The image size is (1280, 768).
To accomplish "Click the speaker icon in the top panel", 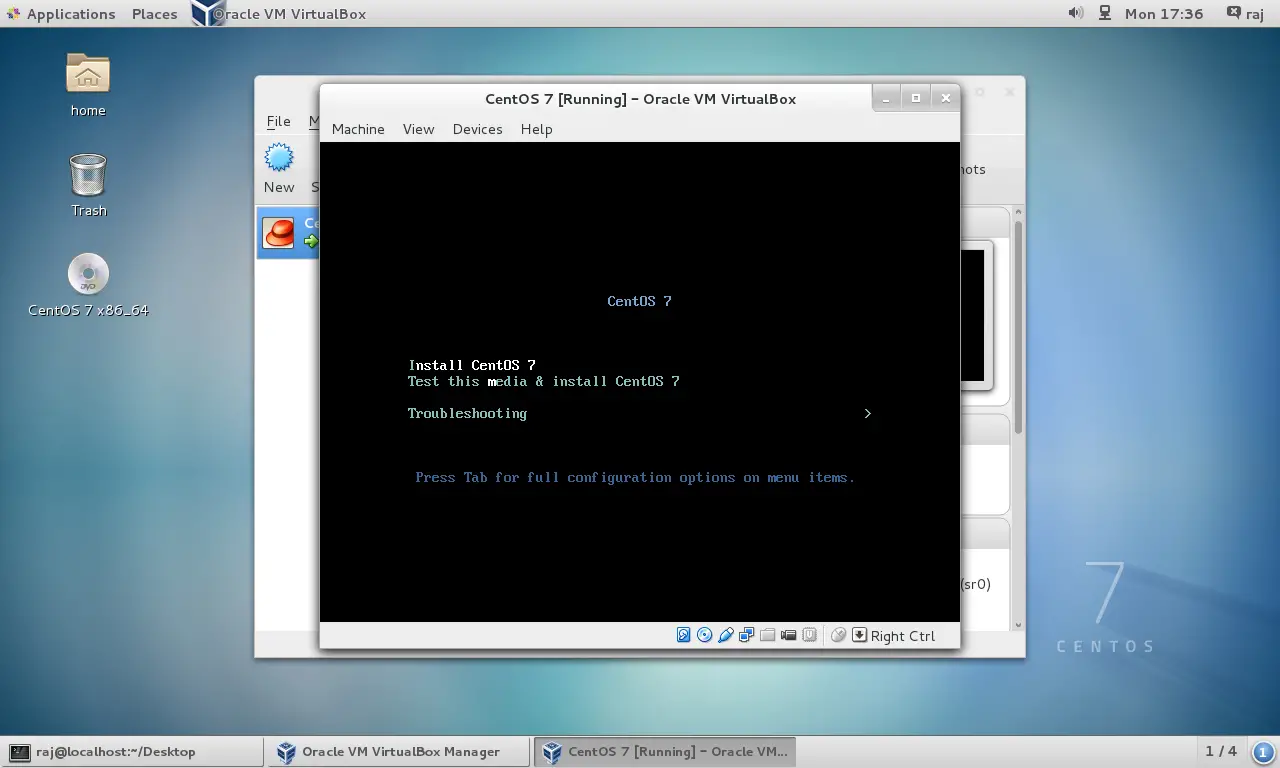I will pyautogui.click(x=1074, y=13).
